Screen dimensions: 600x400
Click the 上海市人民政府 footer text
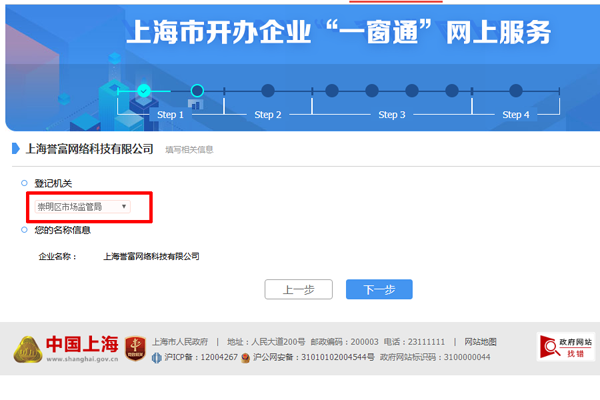pyautogui.click(x=180, y=342)
